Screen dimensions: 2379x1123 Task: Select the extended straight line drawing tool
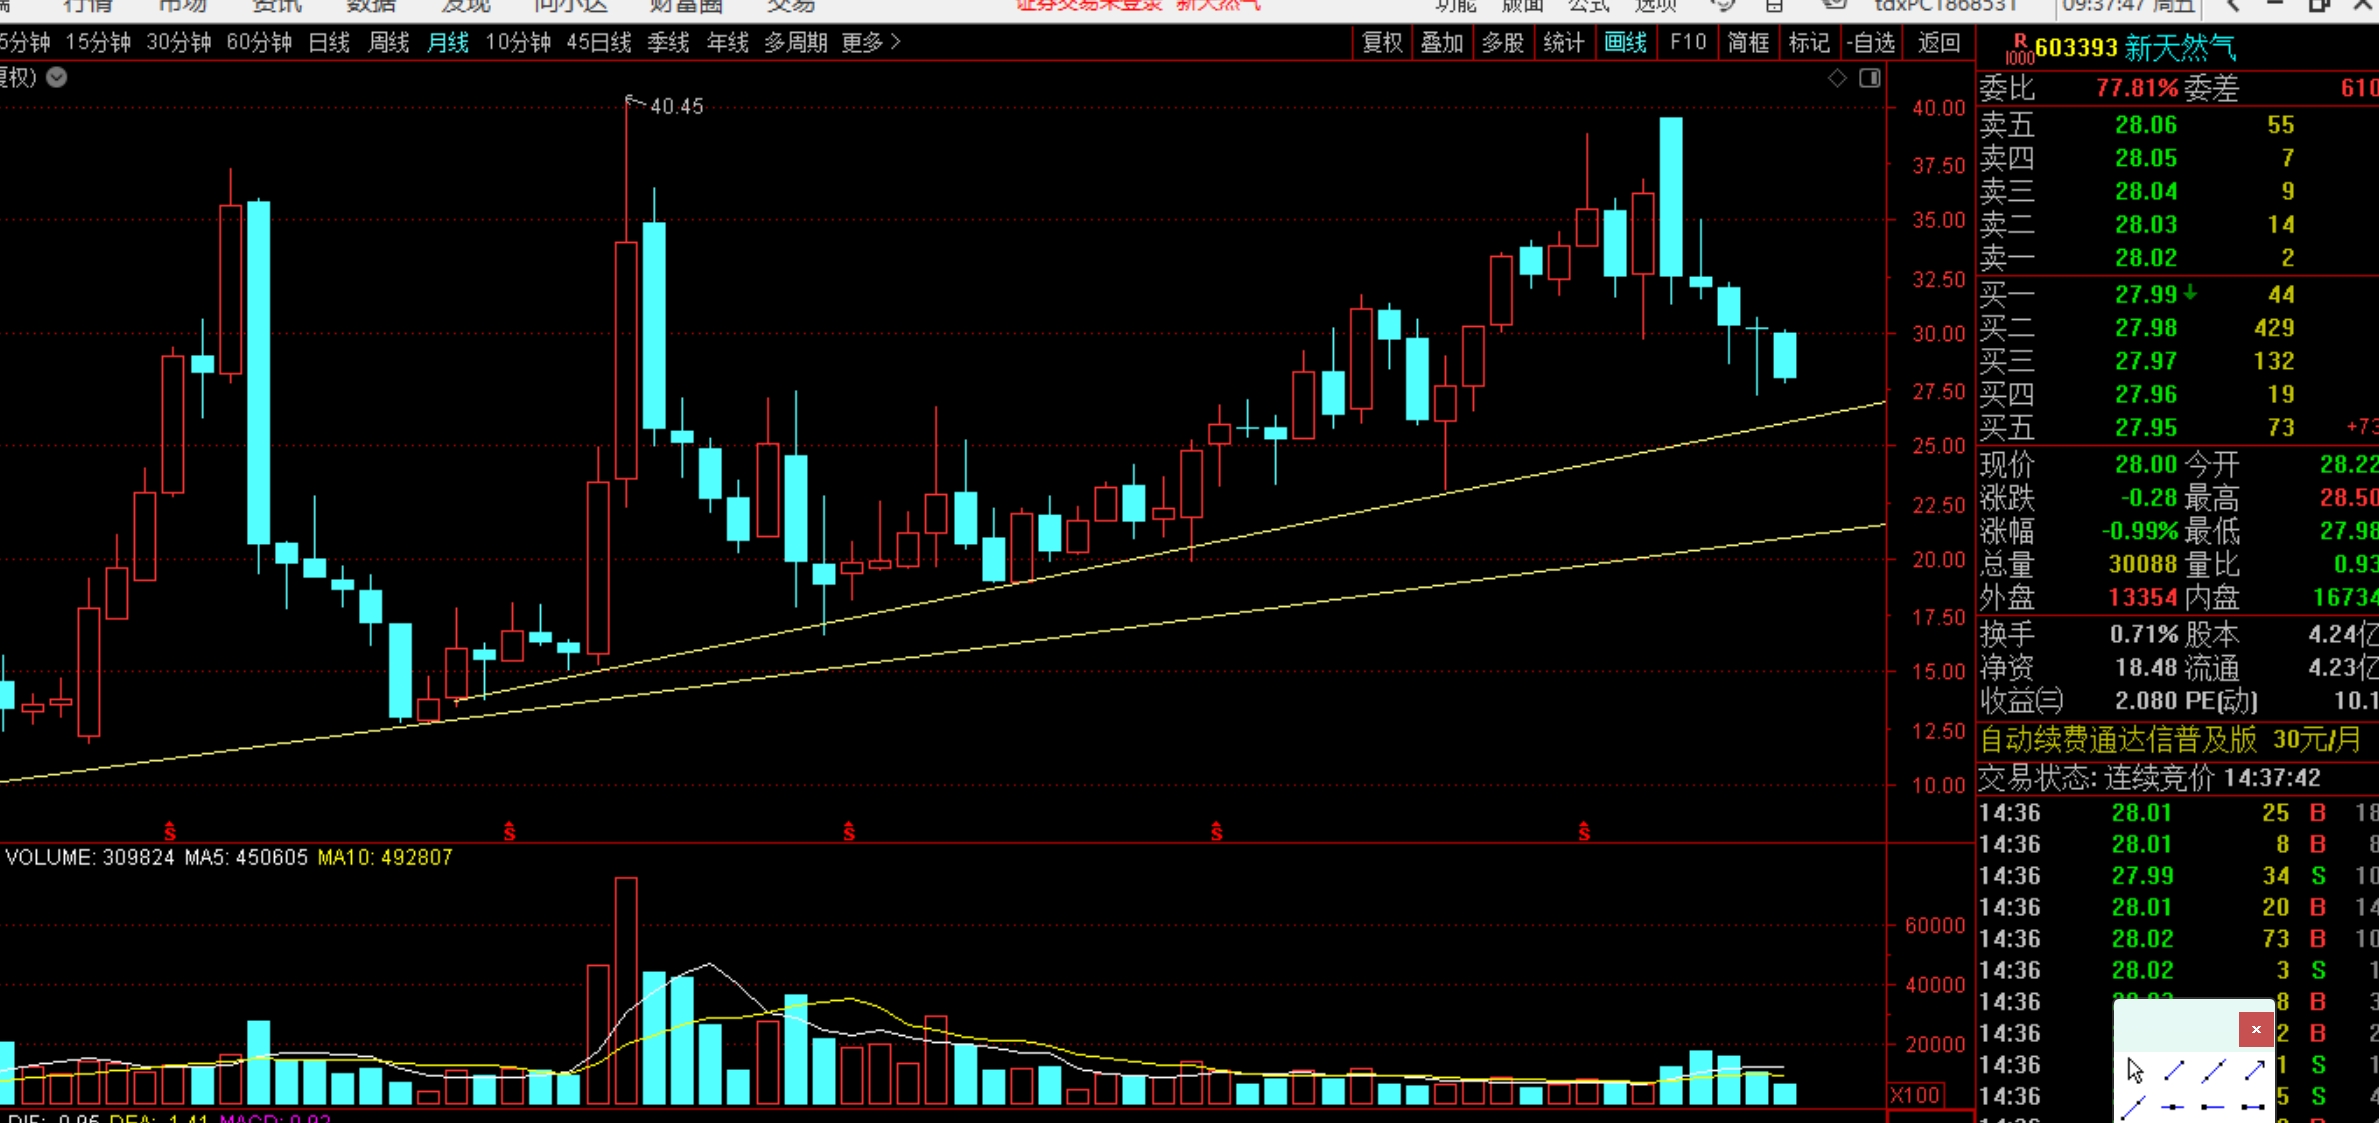click(x=2214, y=1070)
